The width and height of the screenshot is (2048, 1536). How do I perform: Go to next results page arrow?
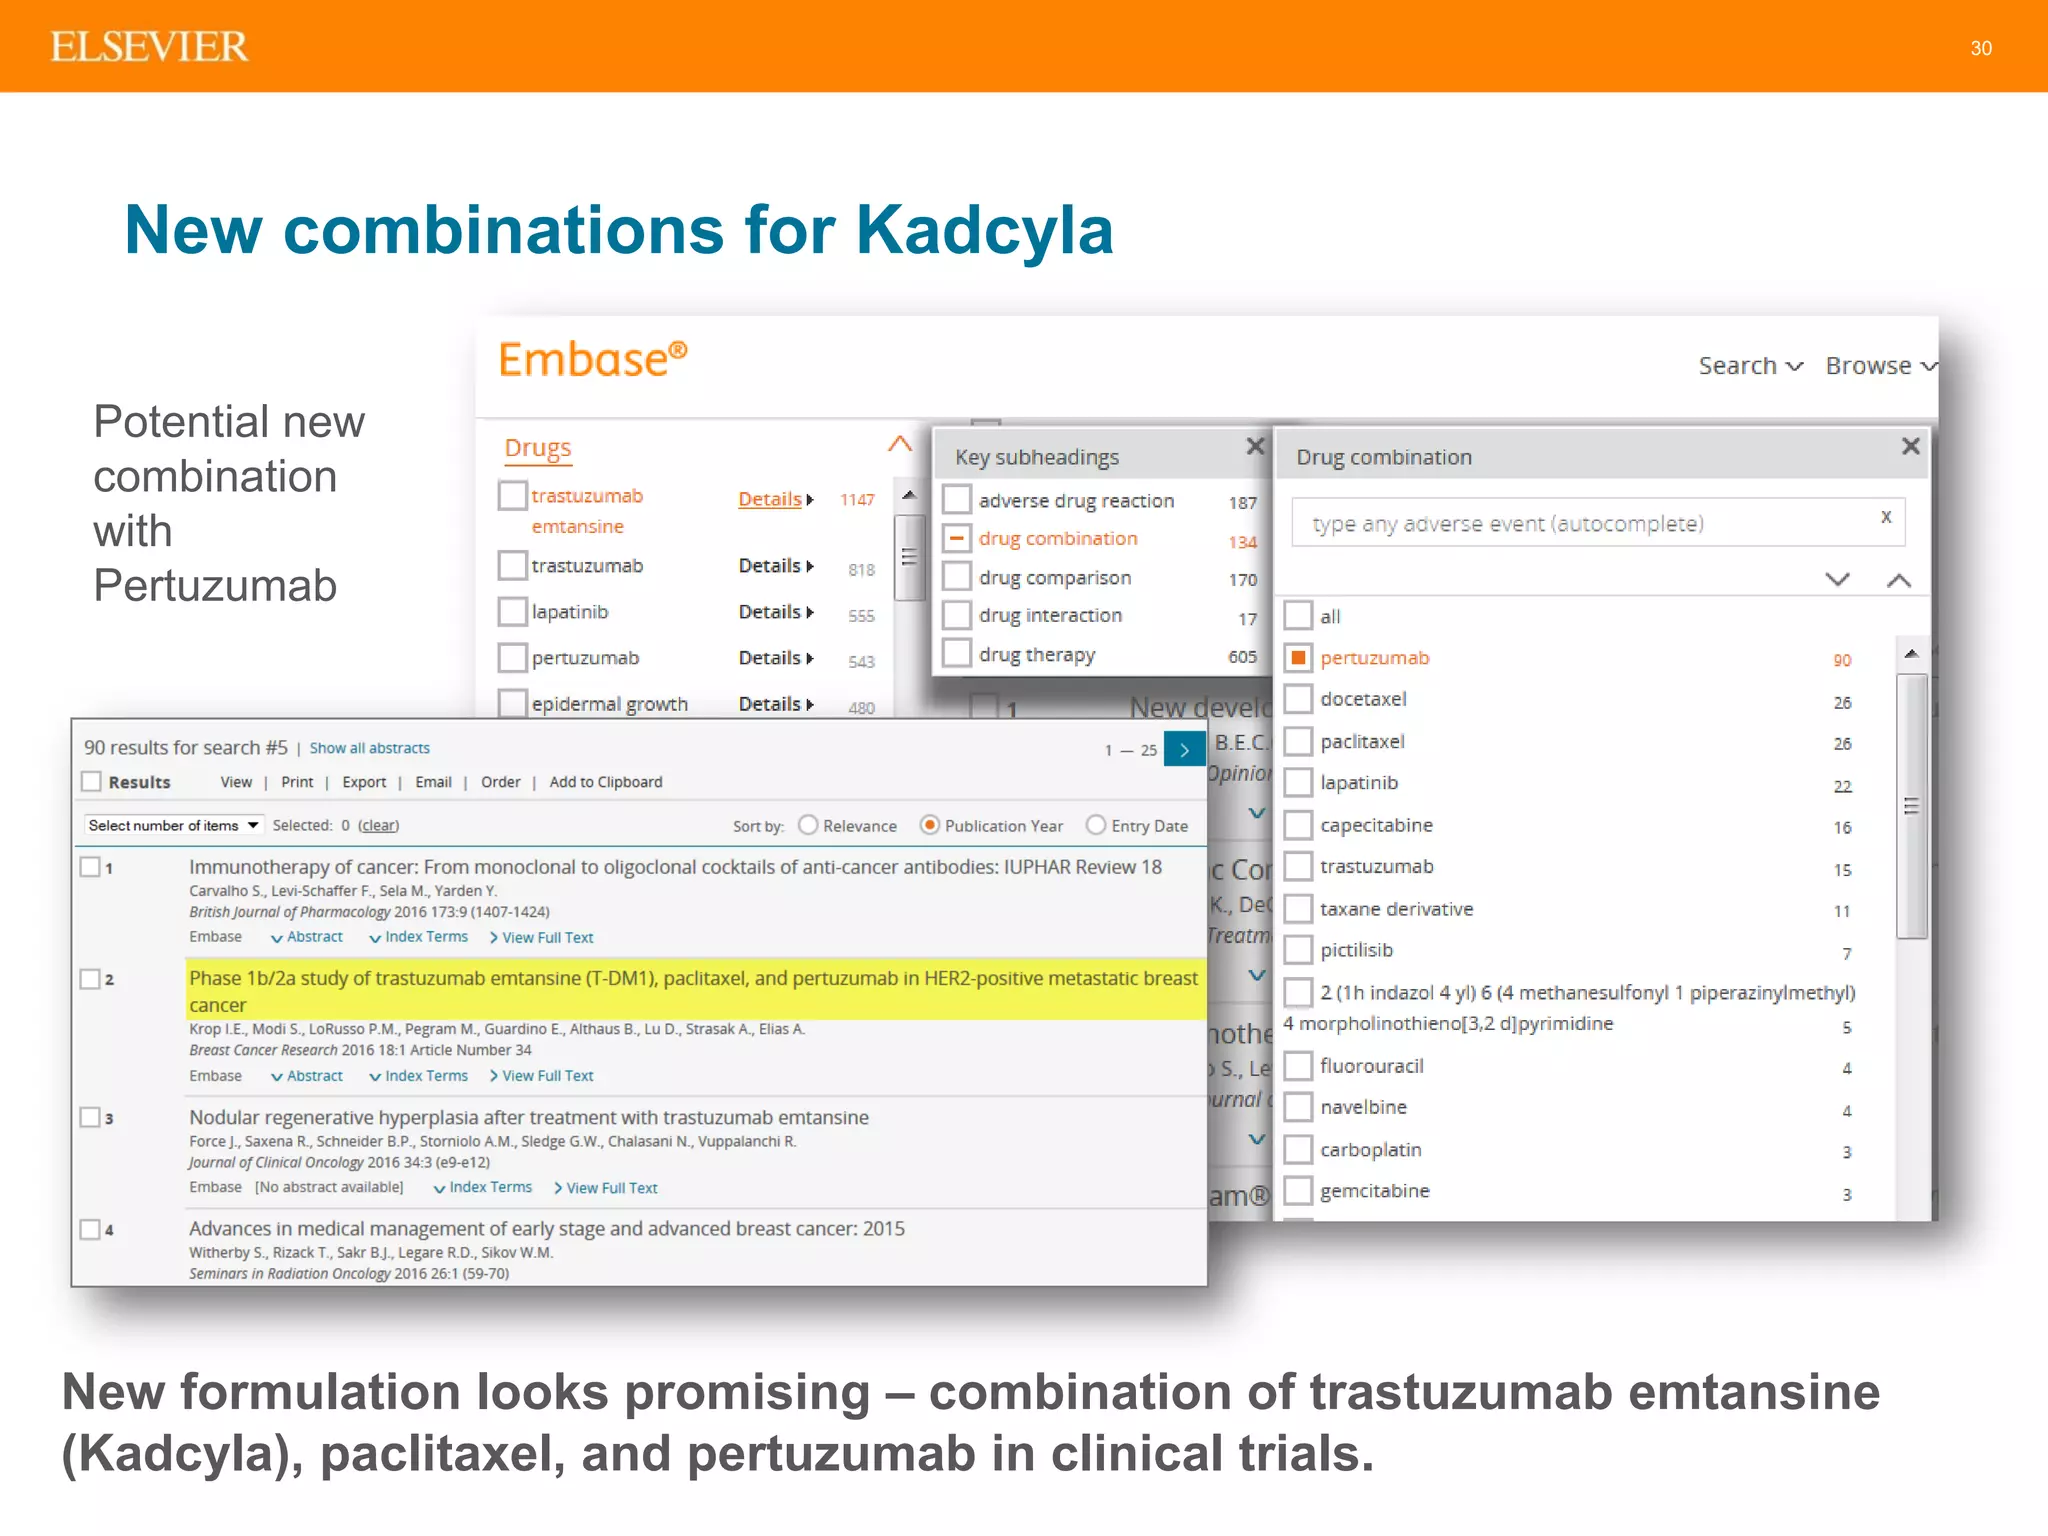pyautogui.click(x=1184, y=750)
